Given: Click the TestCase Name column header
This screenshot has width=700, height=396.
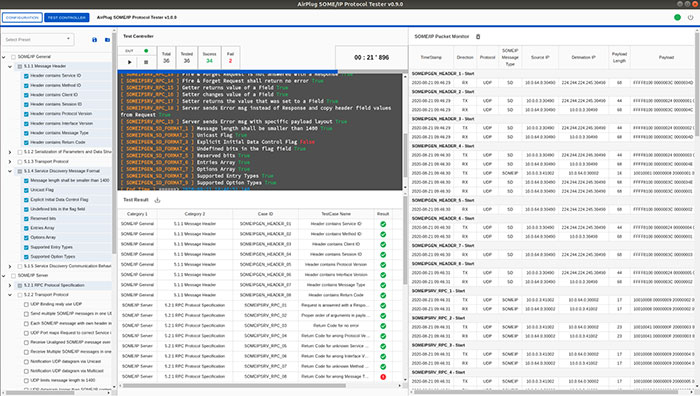Looking at the screenshot, I should click(336, 214).
